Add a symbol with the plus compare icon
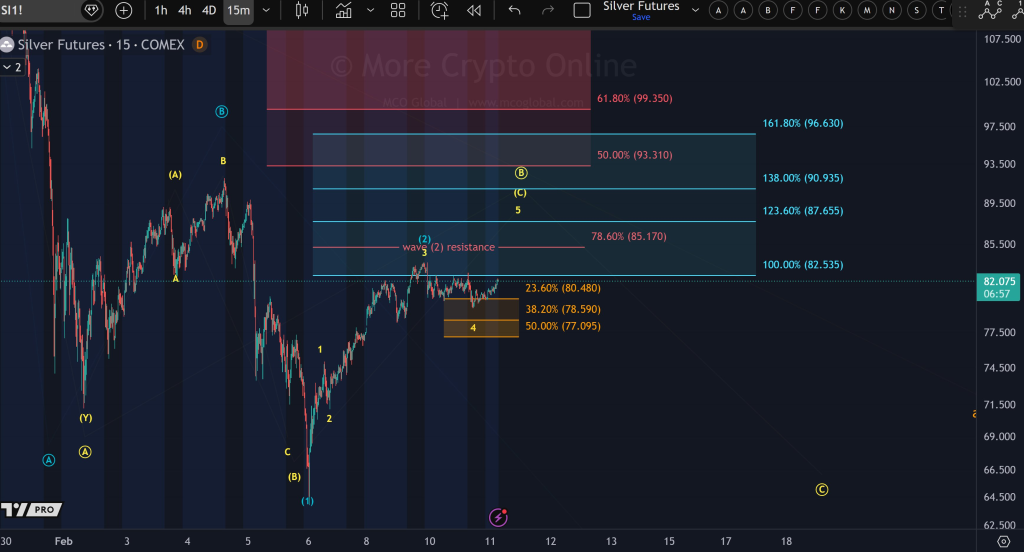This screenshot has height=552, width=1024. click(x=123, y=10)
